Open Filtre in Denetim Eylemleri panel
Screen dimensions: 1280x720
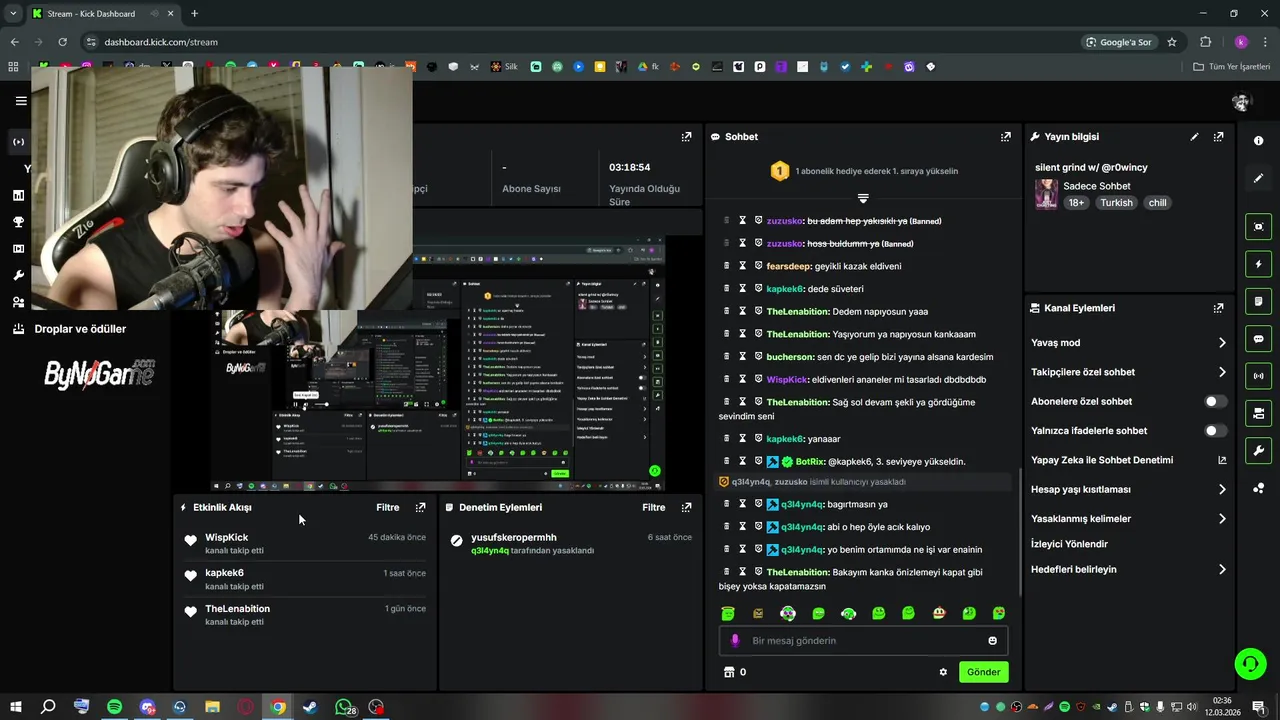(x=654, y=507)
